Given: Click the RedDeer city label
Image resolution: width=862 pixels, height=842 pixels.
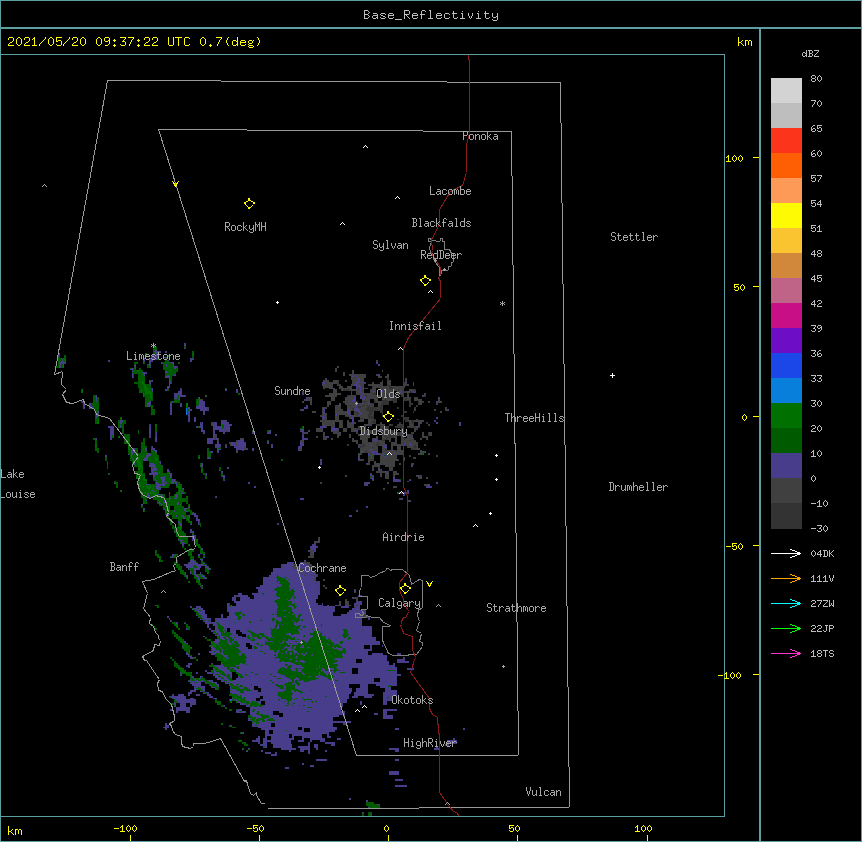Looking at the screenshot, I should click(x=441, y=255).
